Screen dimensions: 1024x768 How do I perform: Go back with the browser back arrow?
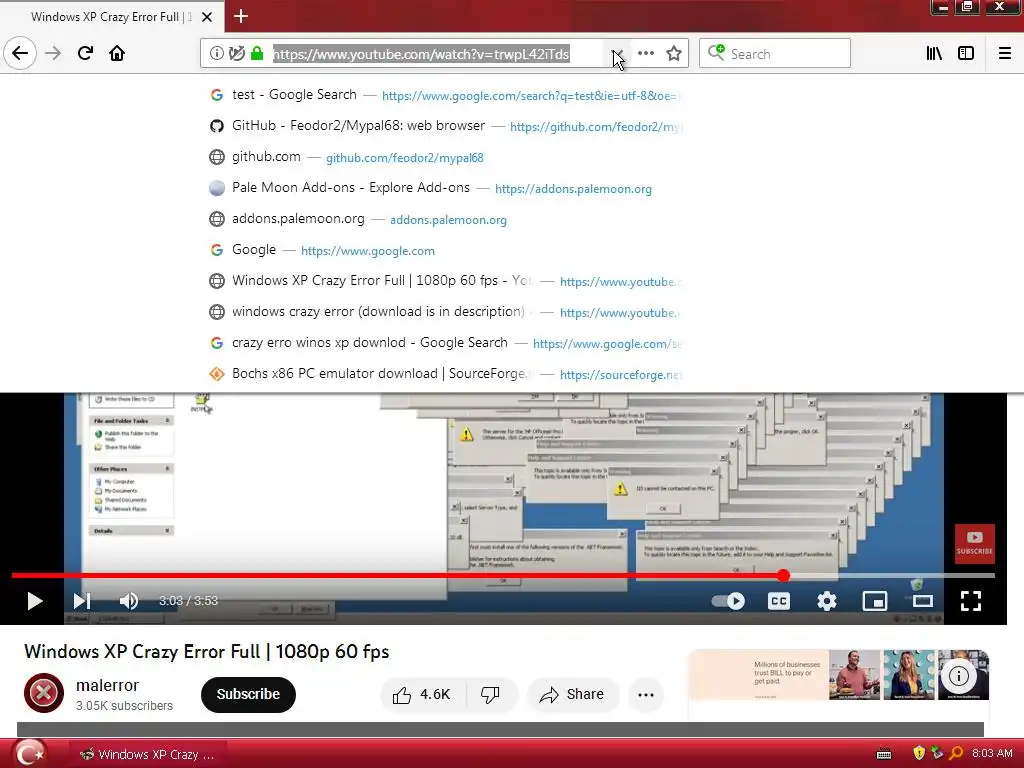[x=20, y=53]
